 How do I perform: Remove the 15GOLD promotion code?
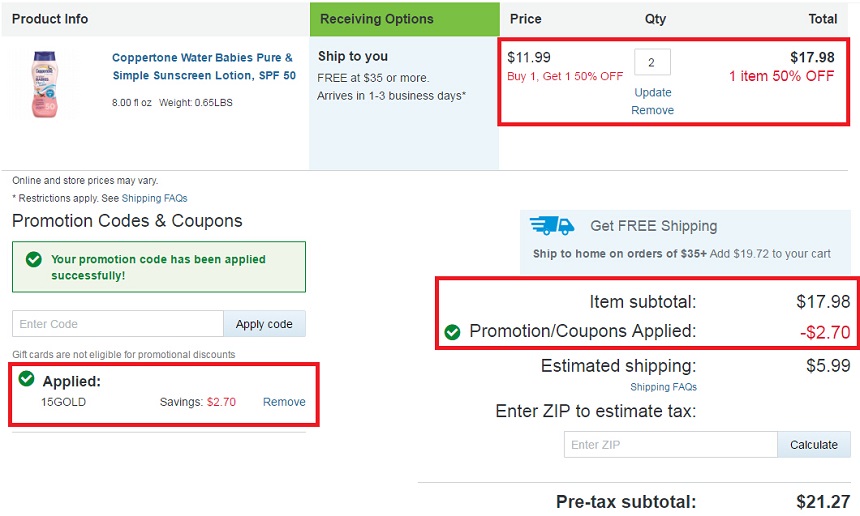pos(284,402)
